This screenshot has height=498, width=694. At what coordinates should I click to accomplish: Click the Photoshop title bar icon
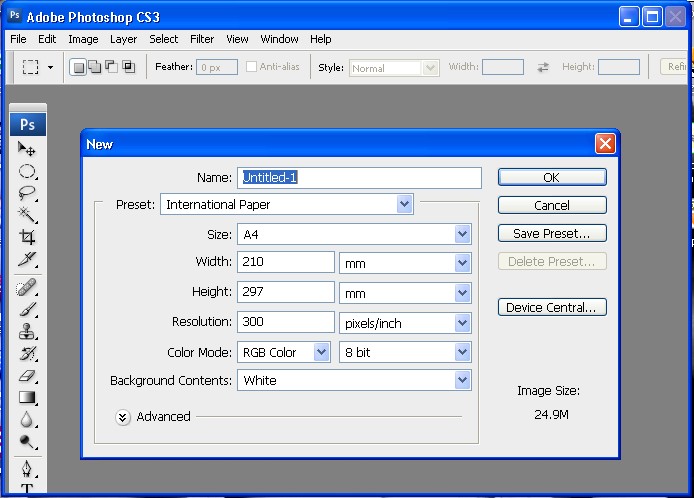[15, 16]
